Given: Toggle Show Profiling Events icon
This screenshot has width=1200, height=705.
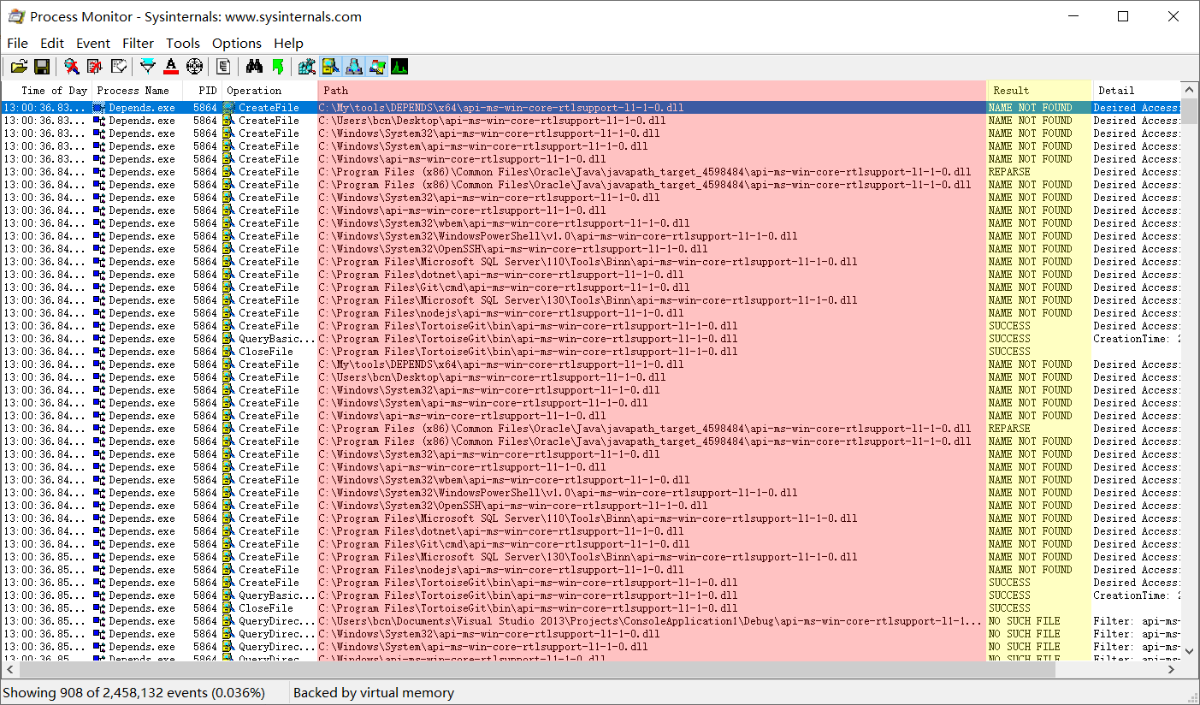Looking at the screenshot, I should [x=400, y=67].
